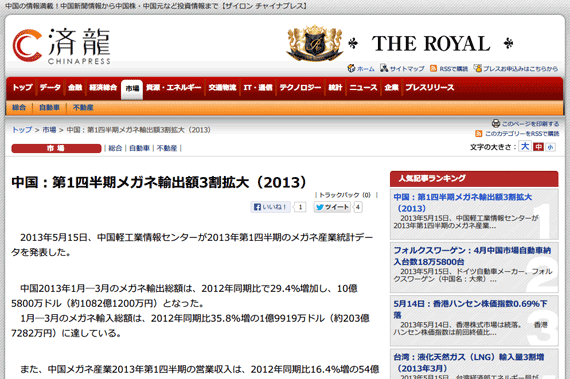This screenshot has height=379, width=570.
Task: Open The Royal banner advertisement
Action: point(400,43)
